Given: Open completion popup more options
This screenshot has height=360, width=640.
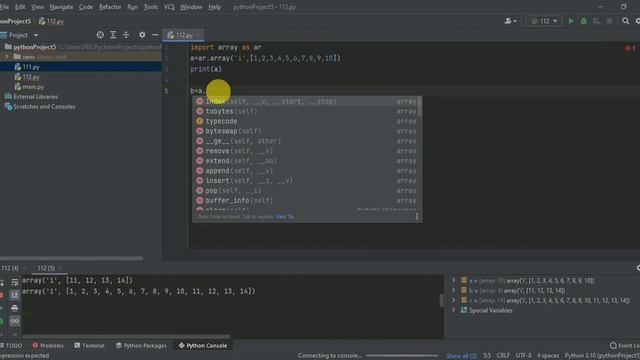Looking at the screenshot, I should coord(417,216).
